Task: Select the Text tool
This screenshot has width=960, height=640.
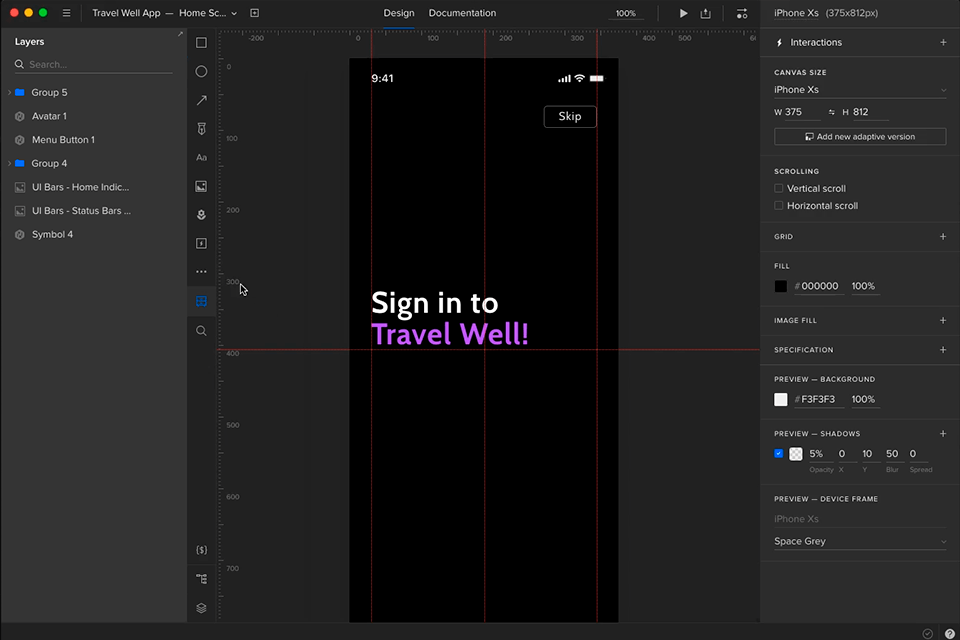Action: [201, 158]
